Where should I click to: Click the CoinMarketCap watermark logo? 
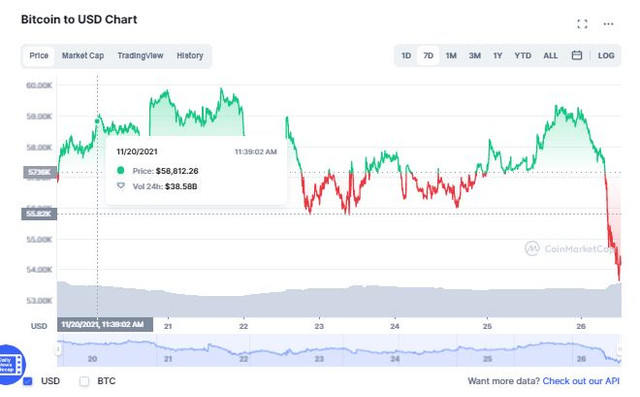(532, 248)
